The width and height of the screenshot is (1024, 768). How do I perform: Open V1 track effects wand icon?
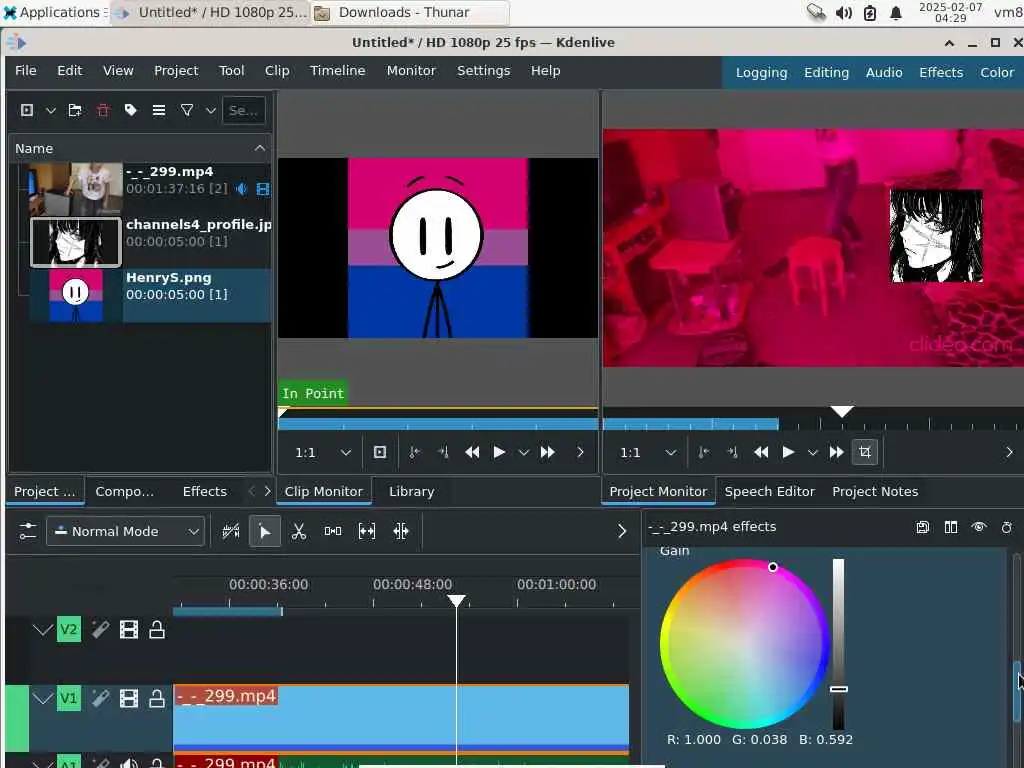coord(100,698)
